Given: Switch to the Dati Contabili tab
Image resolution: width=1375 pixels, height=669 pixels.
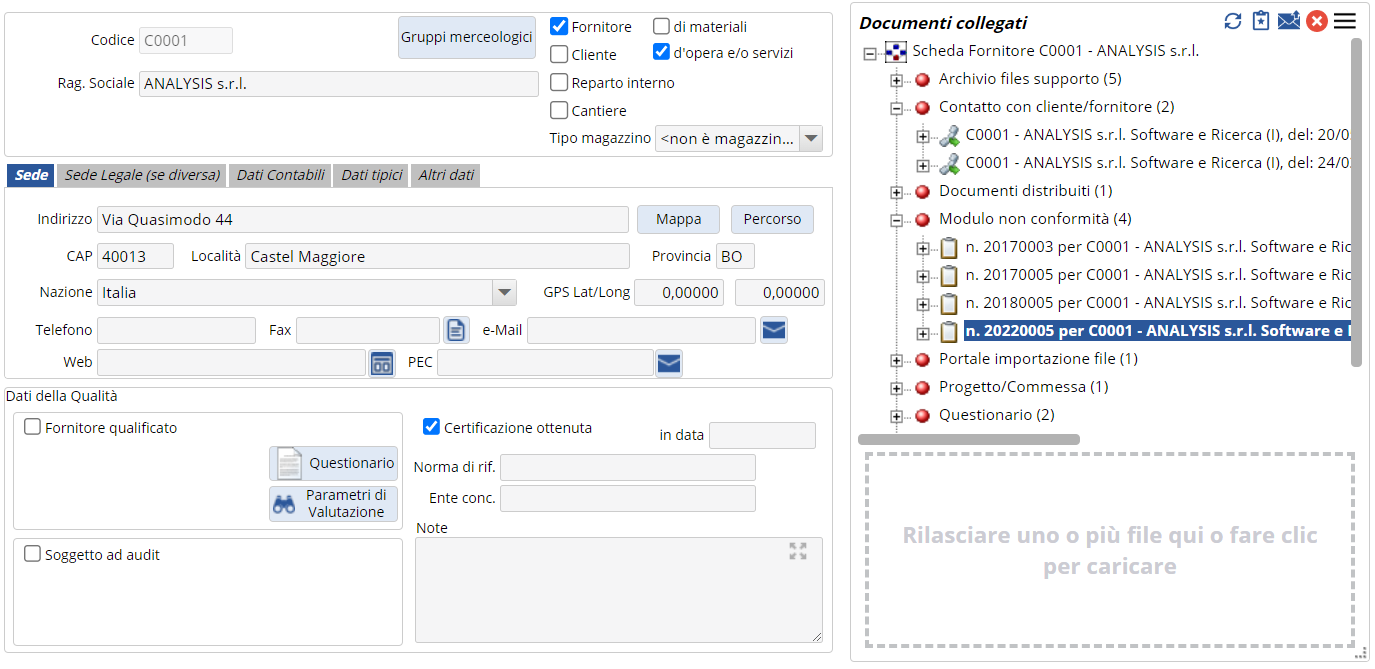Looking at the screenshot, I should (280, 175).
